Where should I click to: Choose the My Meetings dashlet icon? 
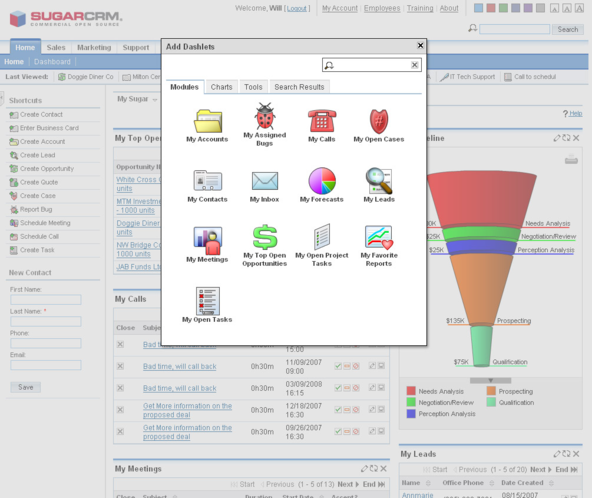[207, 241]
